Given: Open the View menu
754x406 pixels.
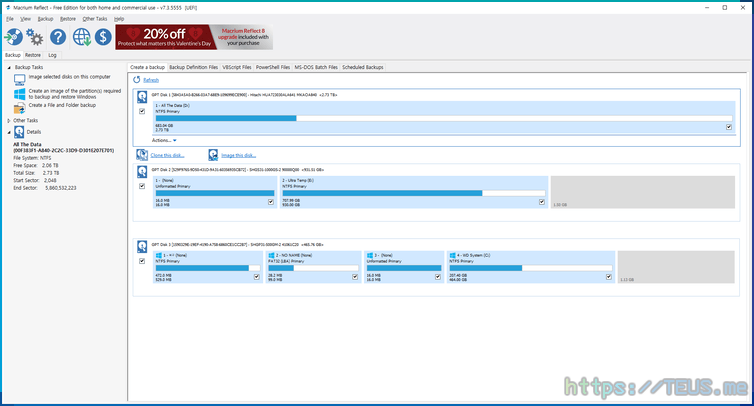Looking at the screenshot, I should pos(25,19).
